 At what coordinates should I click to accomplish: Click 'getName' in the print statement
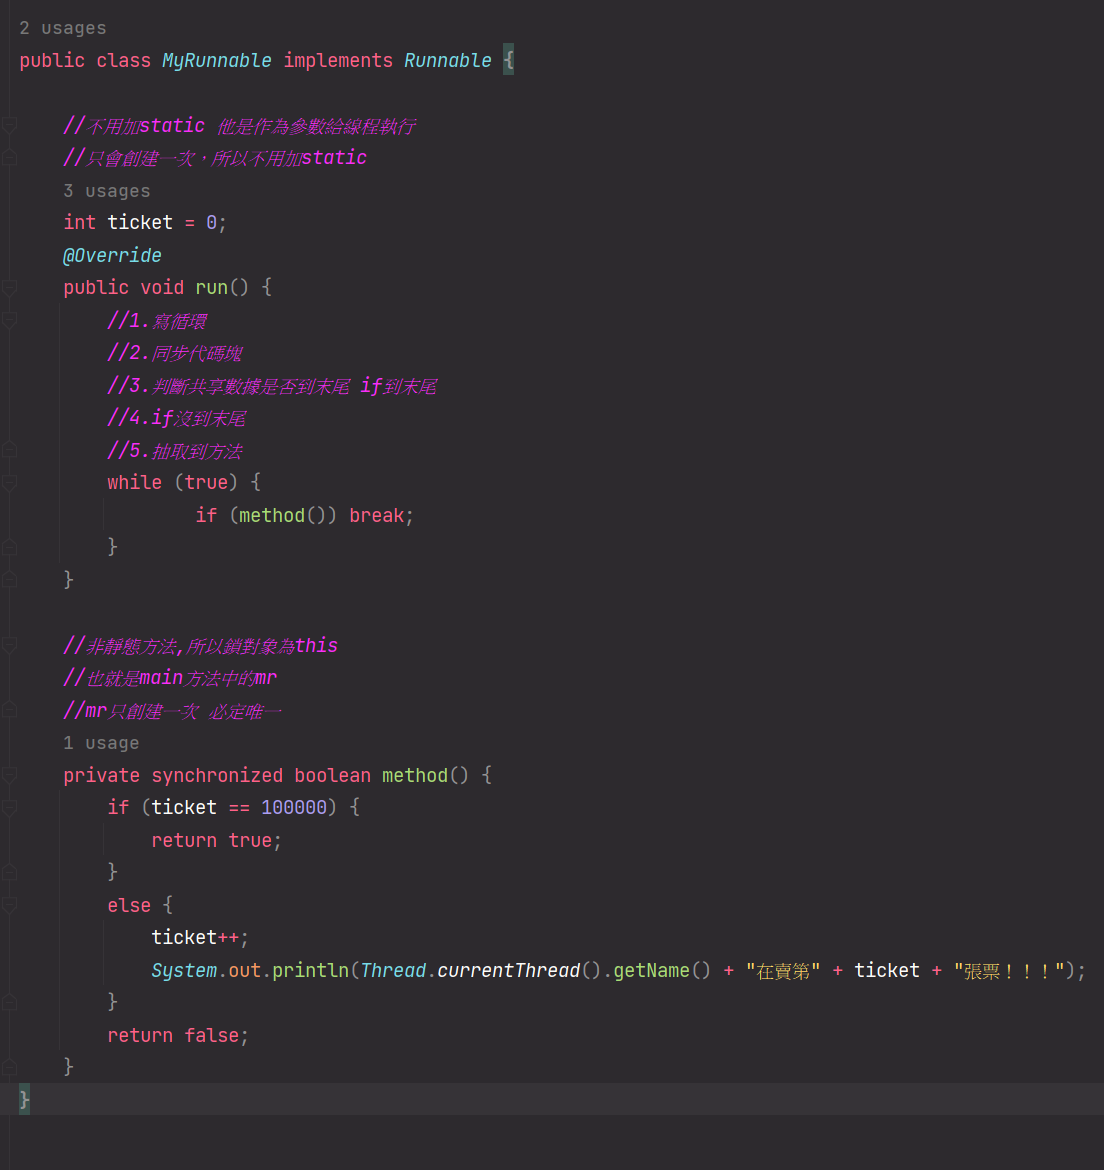coord(651,970)
